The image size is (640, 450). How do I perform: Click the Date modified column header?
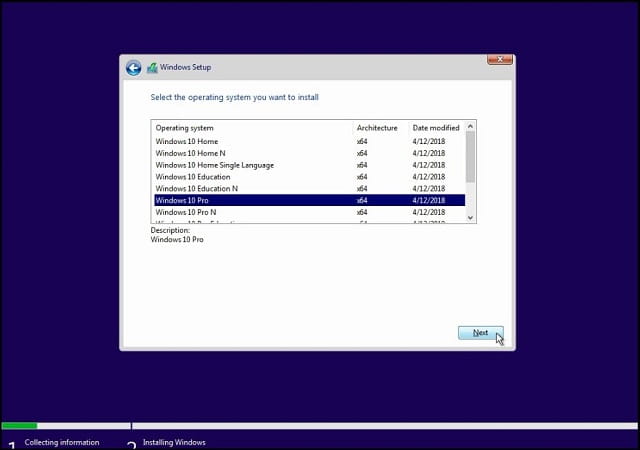(436, 128)
